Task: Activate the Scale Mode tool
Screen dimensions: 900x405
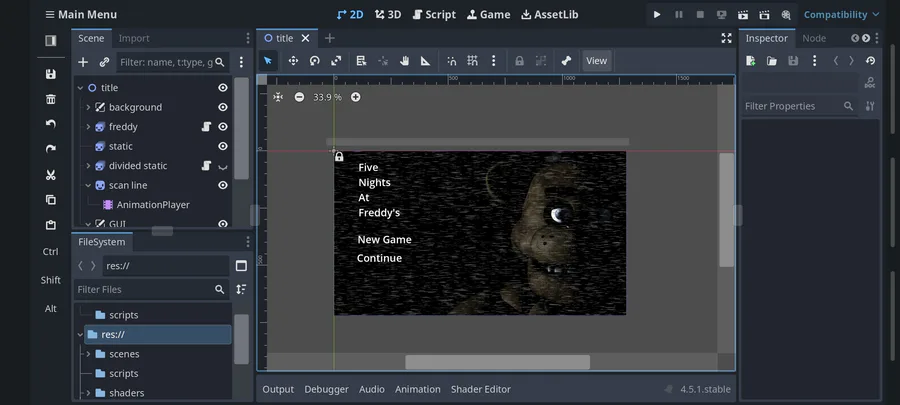Action: [x=336, y=61]
